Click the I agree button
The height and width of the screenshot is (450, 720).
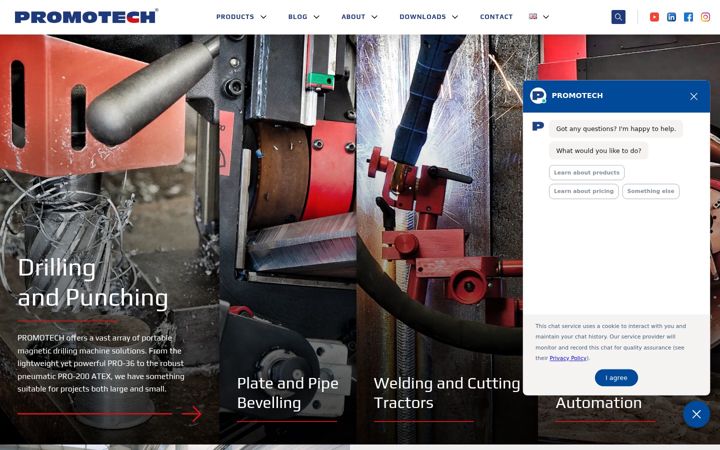(616, 377)
